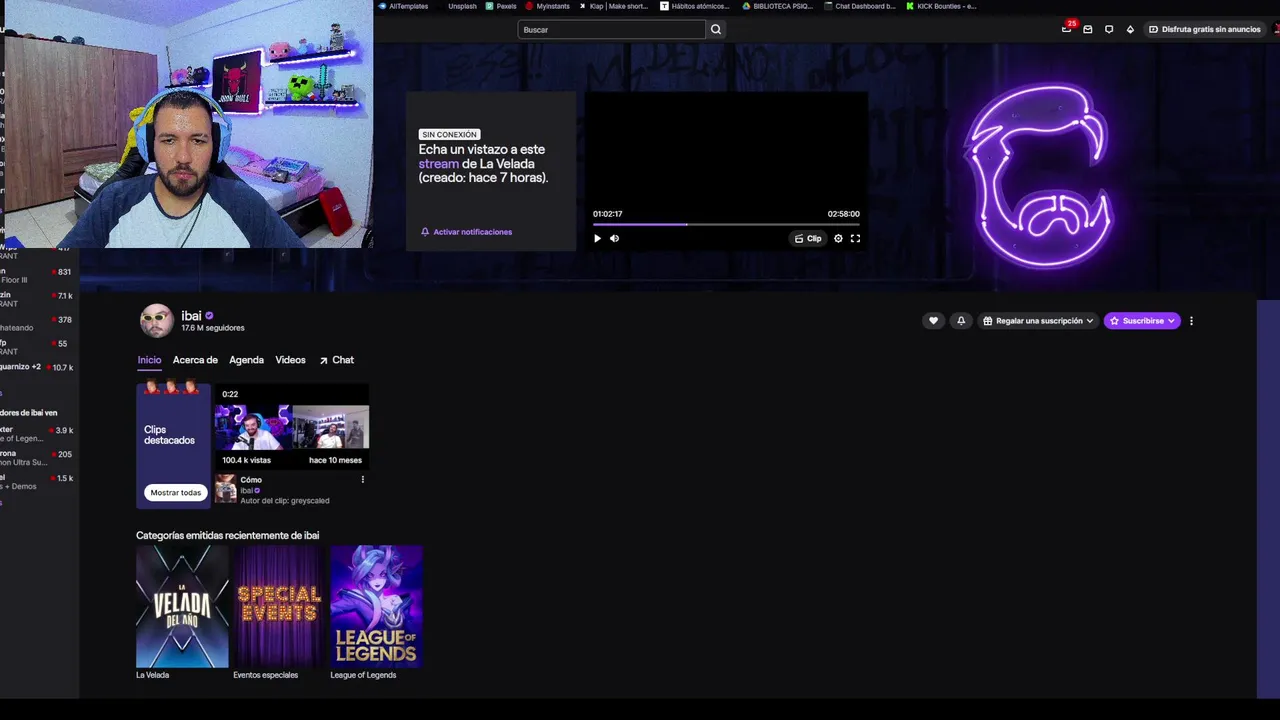Click the search magnifier icon
Viewport: 1280px width, 720px height.
716,29
